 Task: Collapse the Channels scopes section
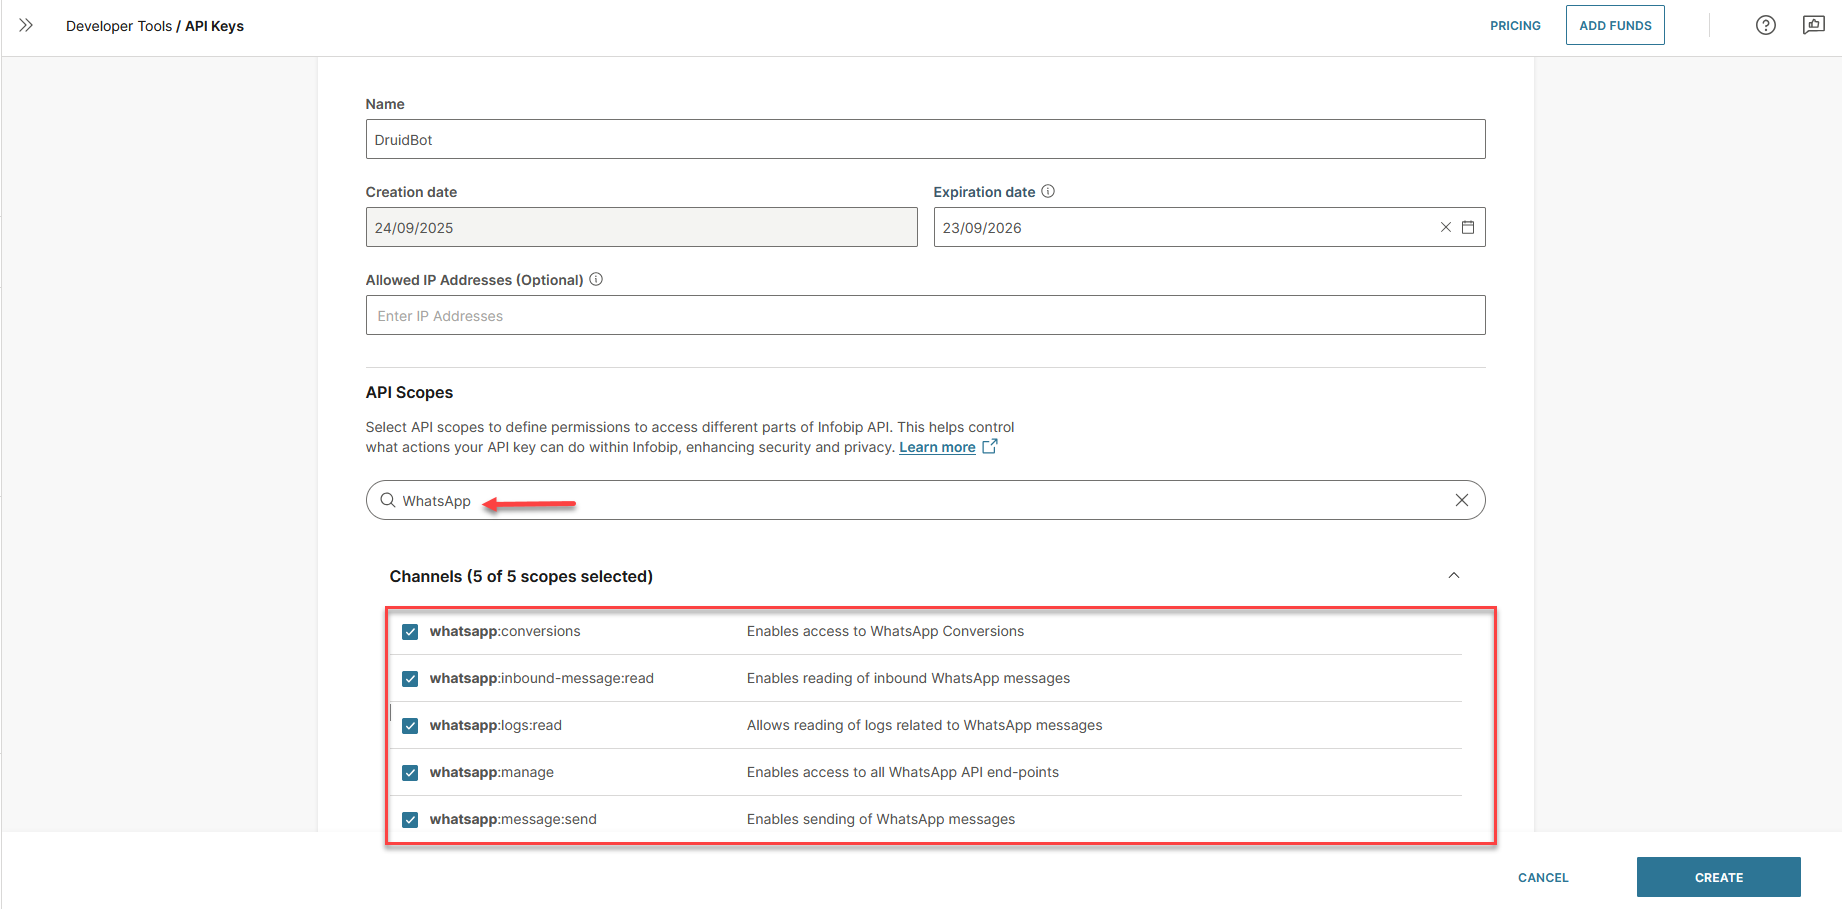[1453, 575]
